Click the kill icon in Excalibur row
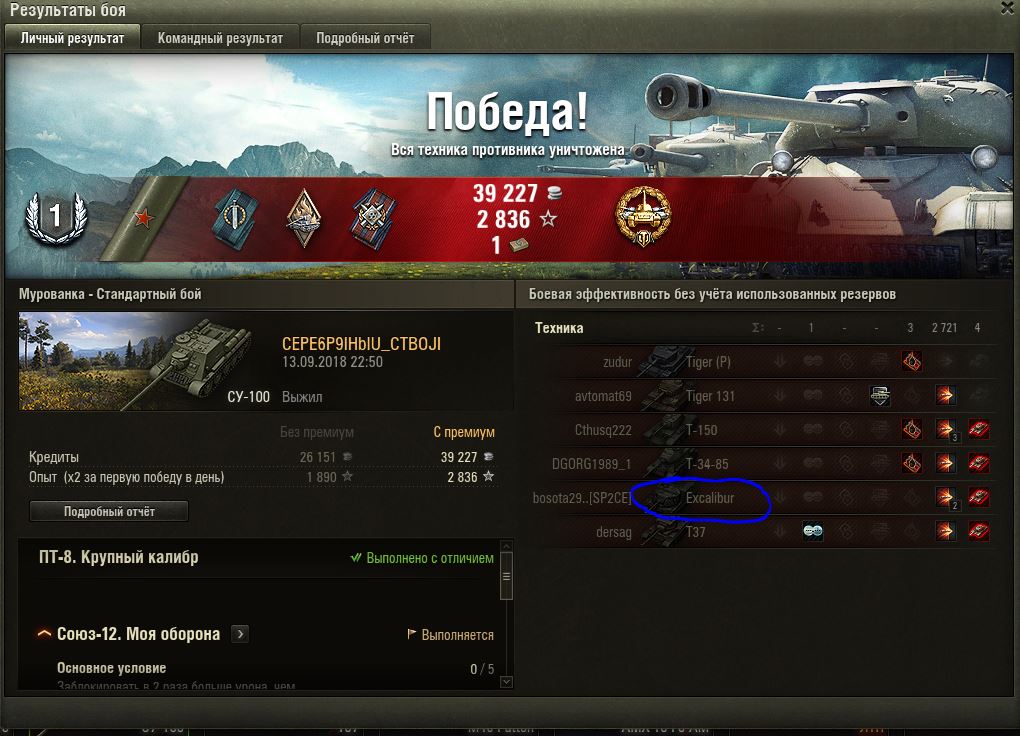Viewport: 1020px width, 736px height. point(979,498)
